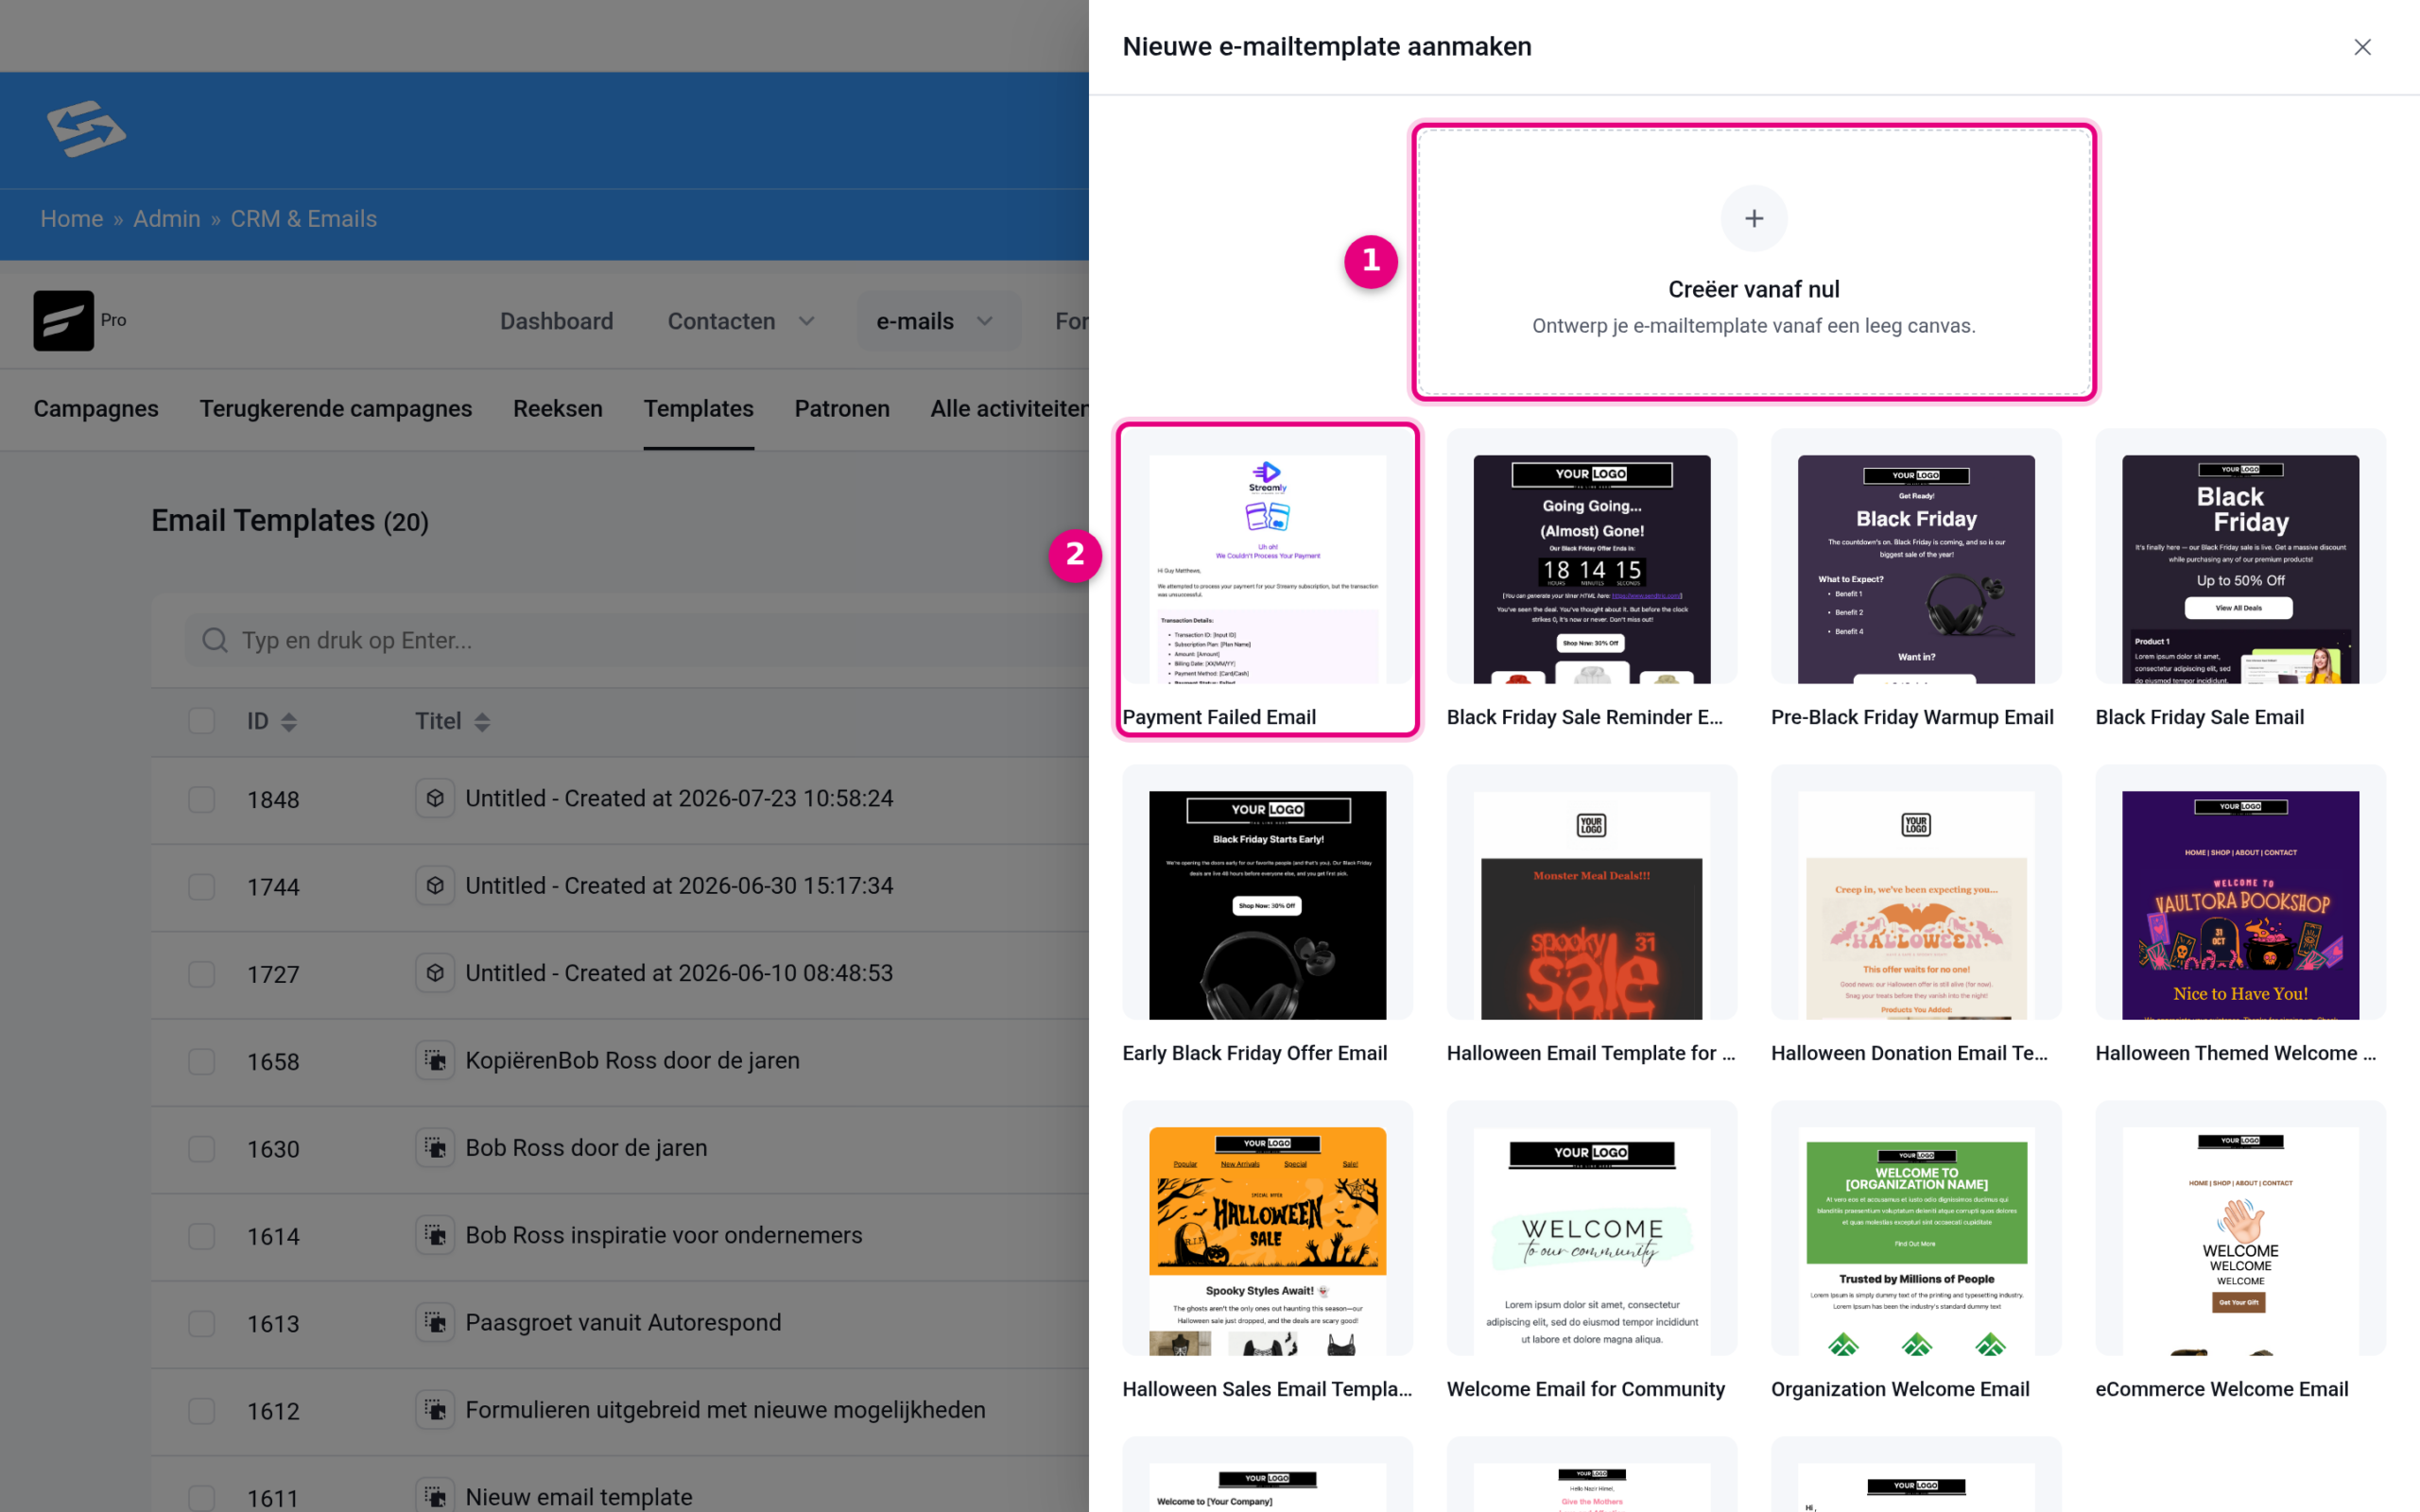
Task: Click block editor icon of template 1848
Action: coord(435,798)
